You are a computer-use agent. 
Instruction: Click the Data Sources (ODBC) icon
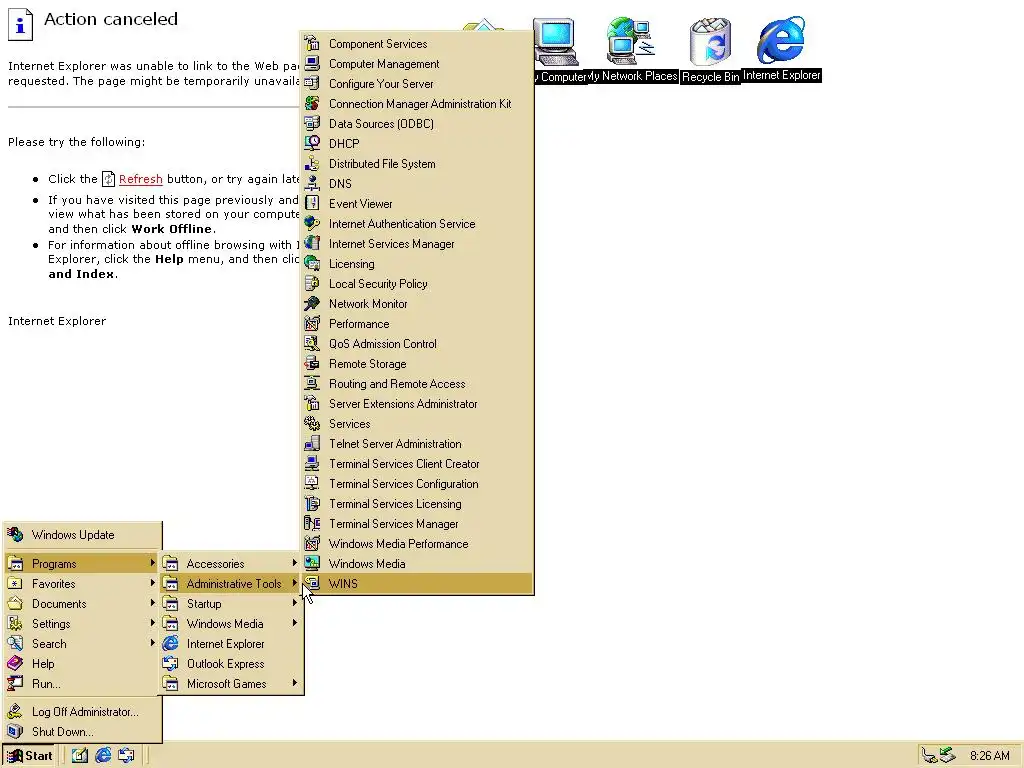pyautogui.click(x=312, y=123)
